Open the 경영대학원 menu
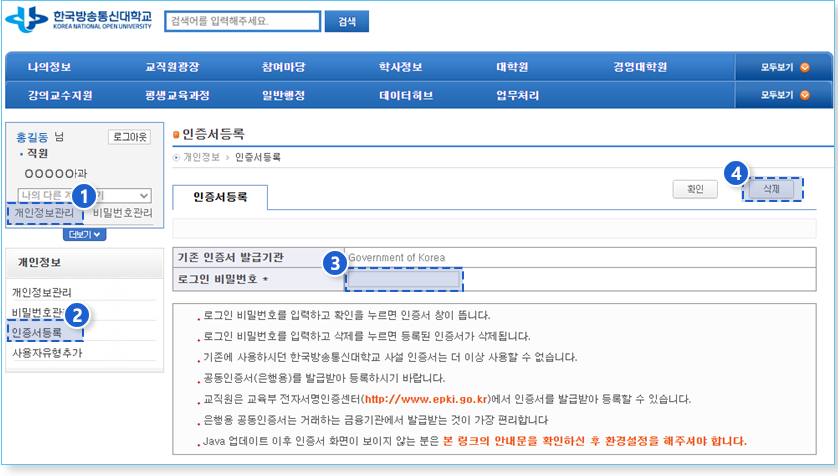Viewport: 838px width, 476px height. point(640,67)
